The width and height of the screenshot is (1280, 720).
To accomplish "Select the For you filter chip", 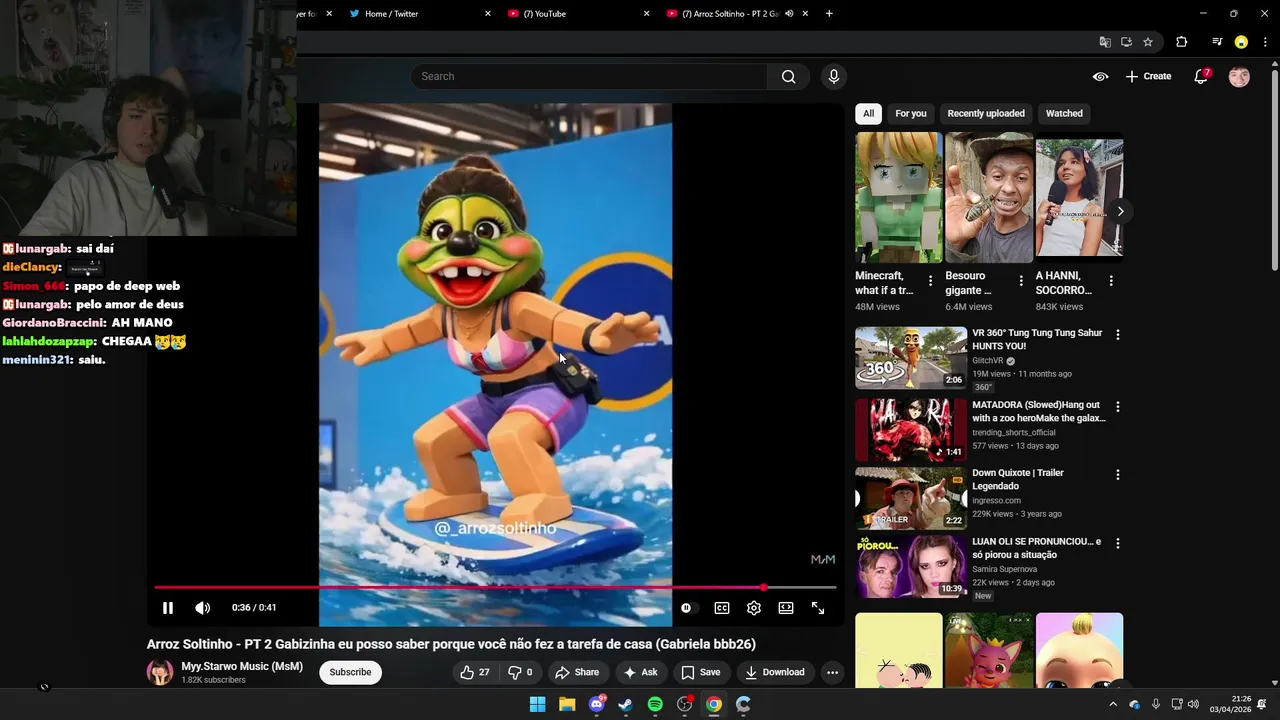I will click(910, 113).
